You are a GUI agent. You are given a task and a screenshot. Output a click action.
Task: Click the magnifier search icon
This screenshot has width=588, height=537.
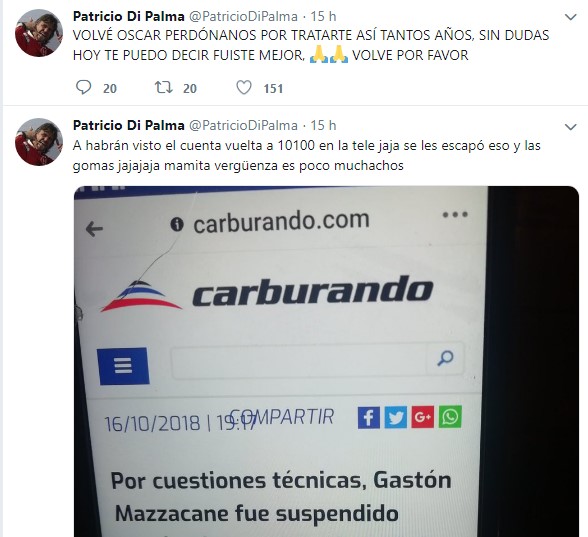click(x=445, y=358)
